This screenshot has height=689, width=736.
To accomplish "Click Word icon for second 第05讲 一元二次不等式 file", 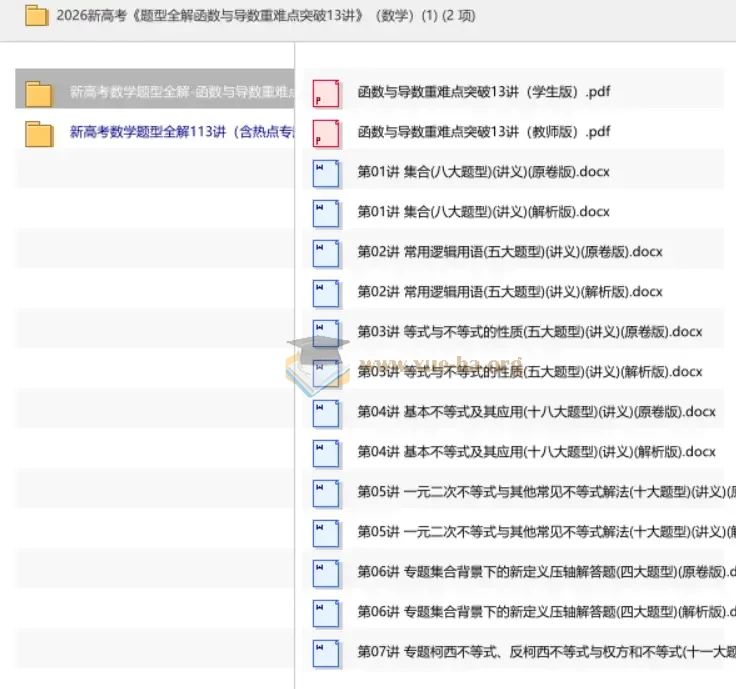I will tap(326, 534).
